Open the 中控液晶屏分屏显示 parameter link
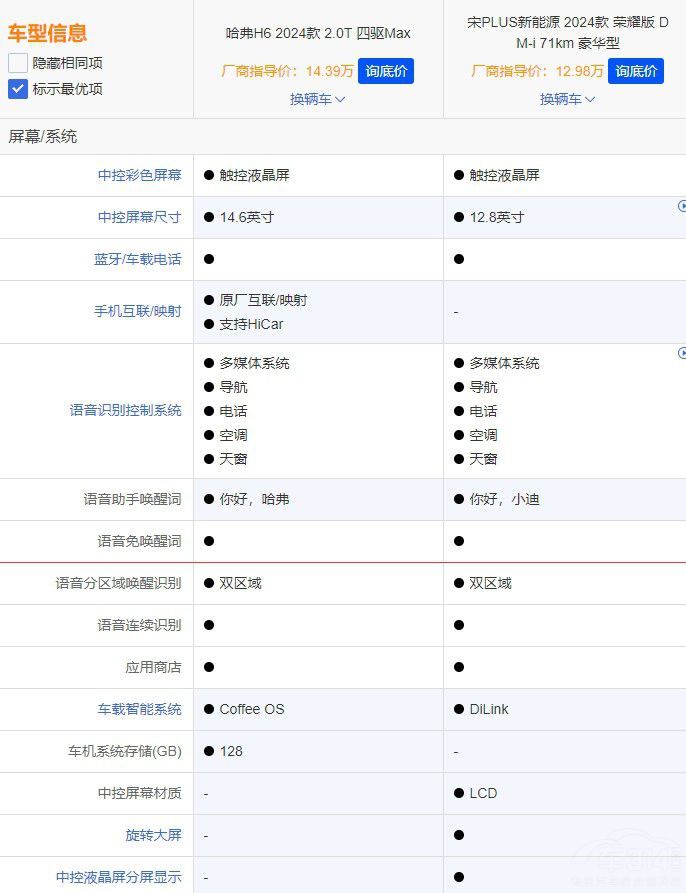This screenshot has height=893, width=686. 118,877
